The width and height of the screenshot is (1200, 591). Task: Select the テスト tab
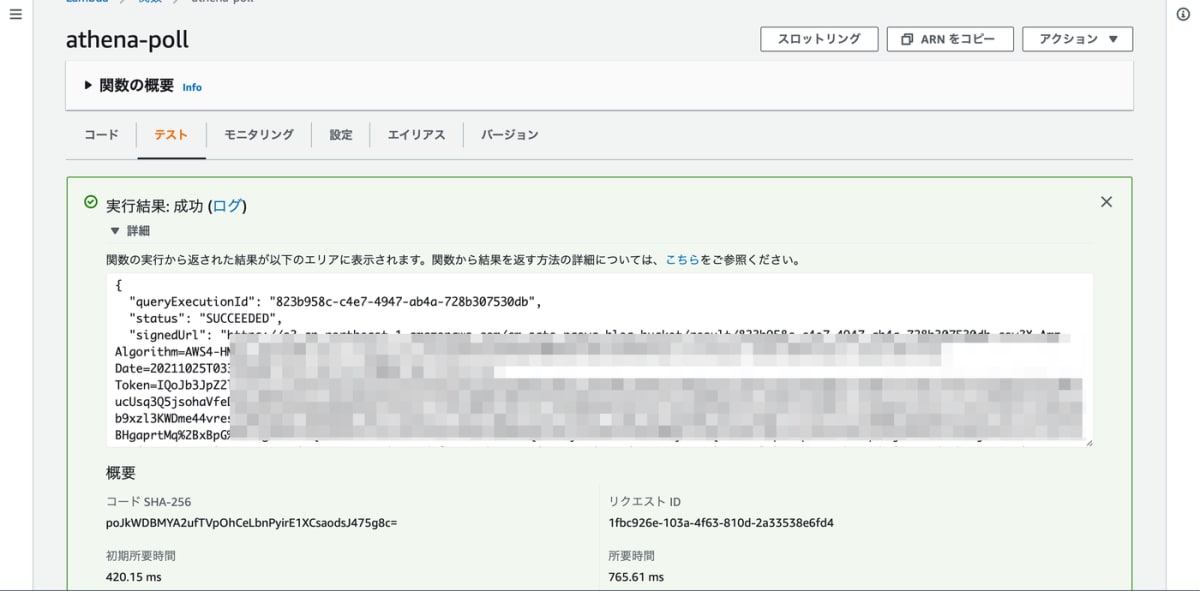[x=171, y=135]
